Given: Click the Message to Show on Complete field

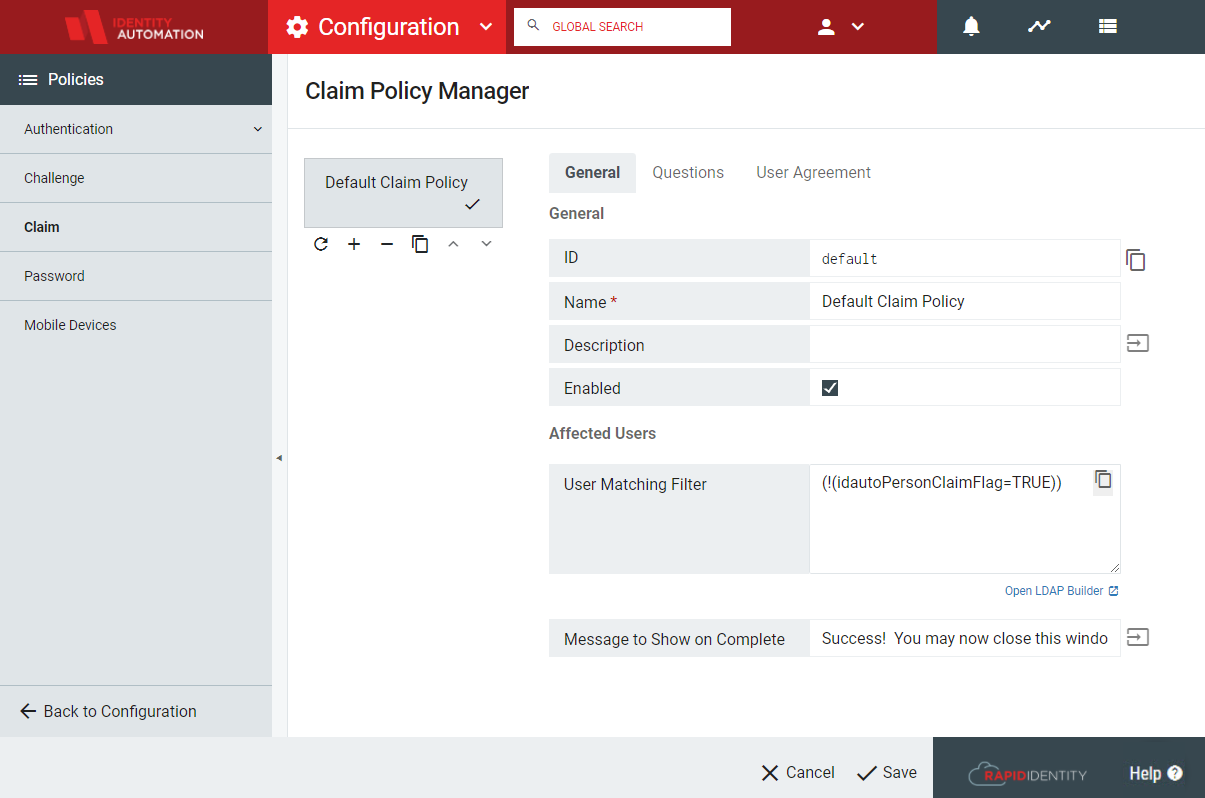Looking at the screenshot, I should [965, 638].
